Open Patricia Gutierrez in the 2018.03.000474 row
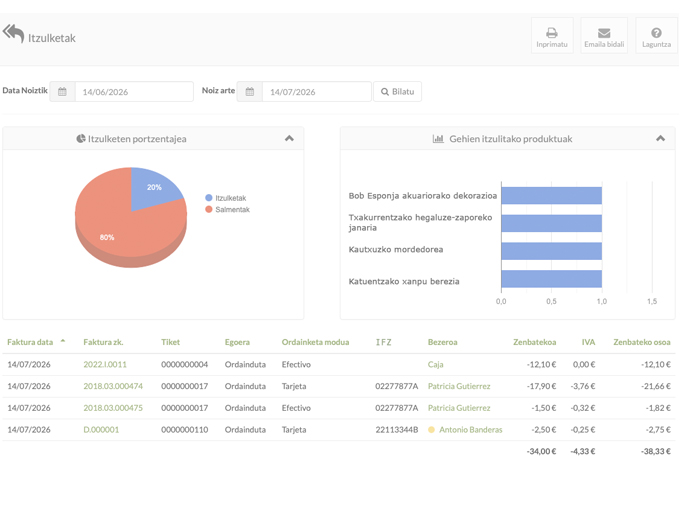Viewport: 682px width, 518px height. point(459,386)
